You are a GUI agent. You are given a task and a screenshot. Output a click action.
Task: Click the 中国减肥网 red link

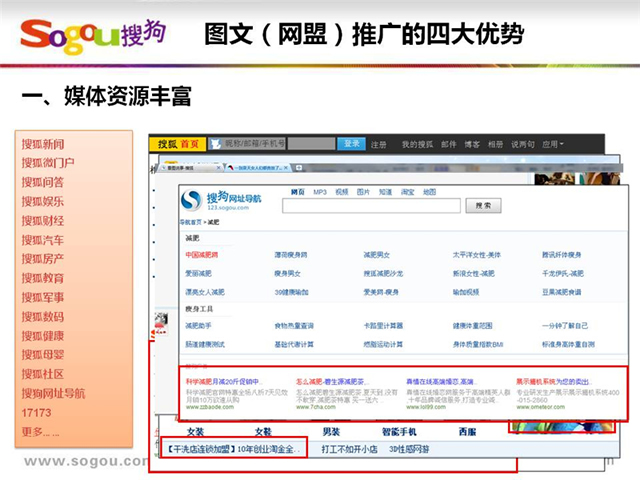[201, 255]
